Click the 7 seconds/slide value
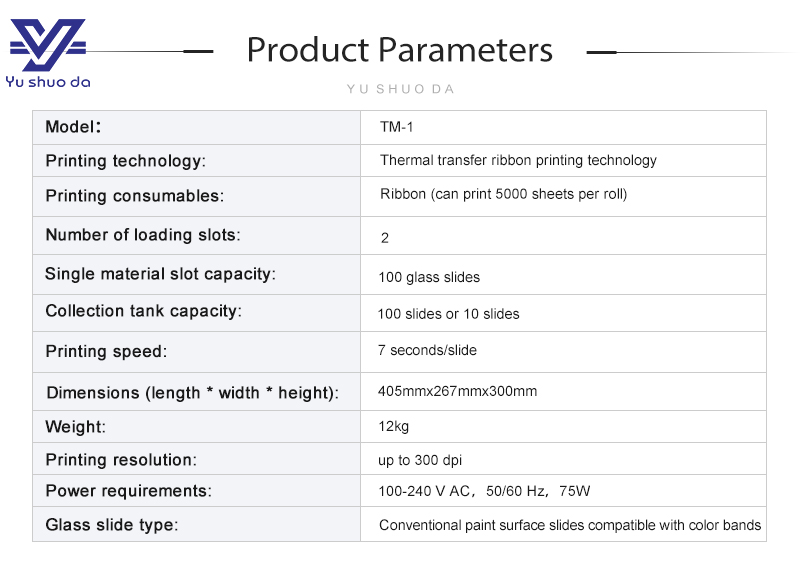Viewport: 800px width, 582px height. pyautogui.click(x=427, y=350)
